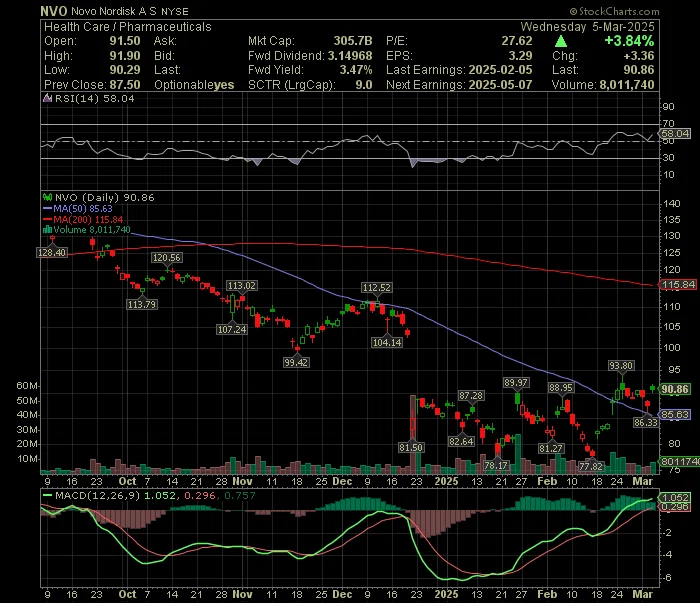Click the 99.42 low price annotation
Viewport: 700px width, 603px height.
296,362
